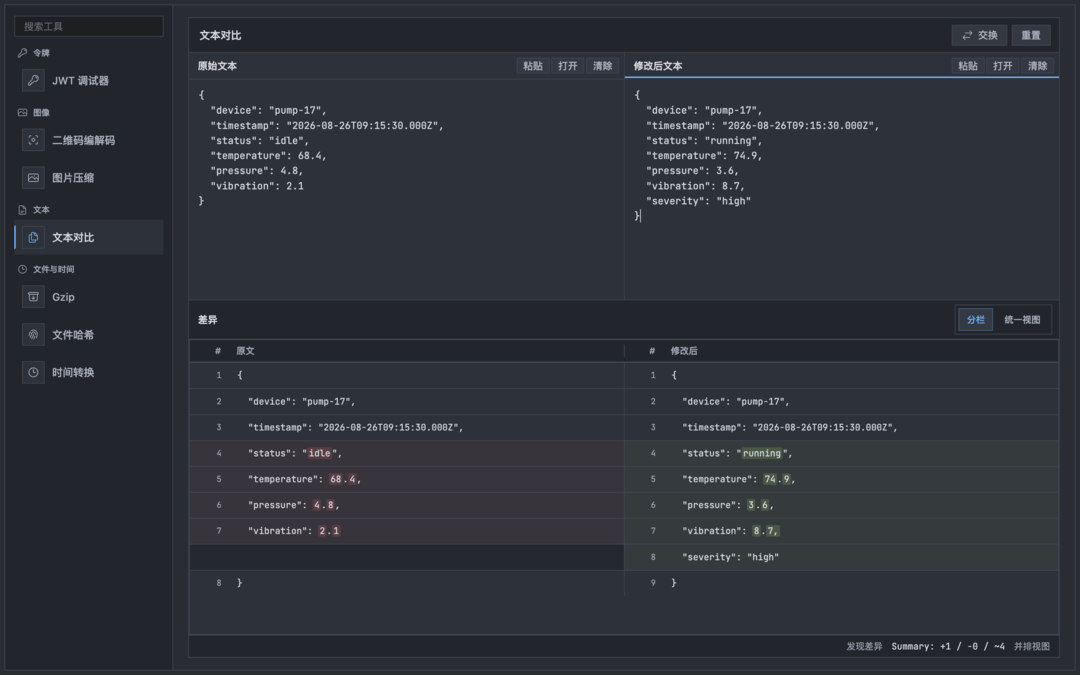This screenshot has width=1080, height=675.
Task: Select the 文本对比 copy icon in sidebar
Action: tap(33, 238)
